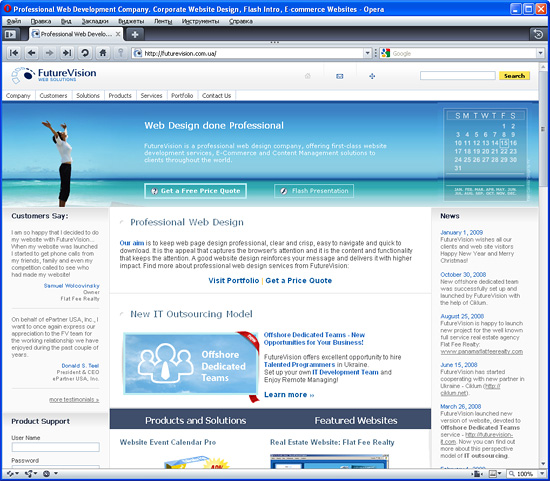Open www.panamaflatfeerealty.com news link
Image resolution: width=550 pixels, height=481 pixels.
(x=482, y=352)
